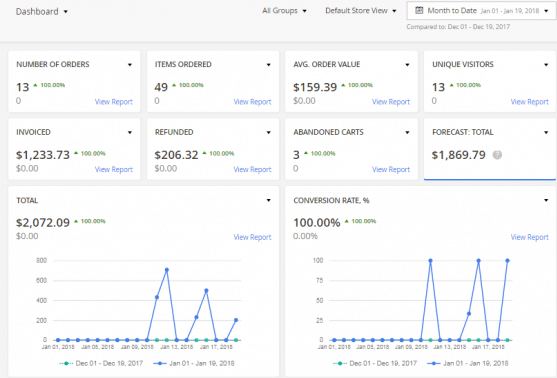View Report for Items Ordered

coord(252,102)
